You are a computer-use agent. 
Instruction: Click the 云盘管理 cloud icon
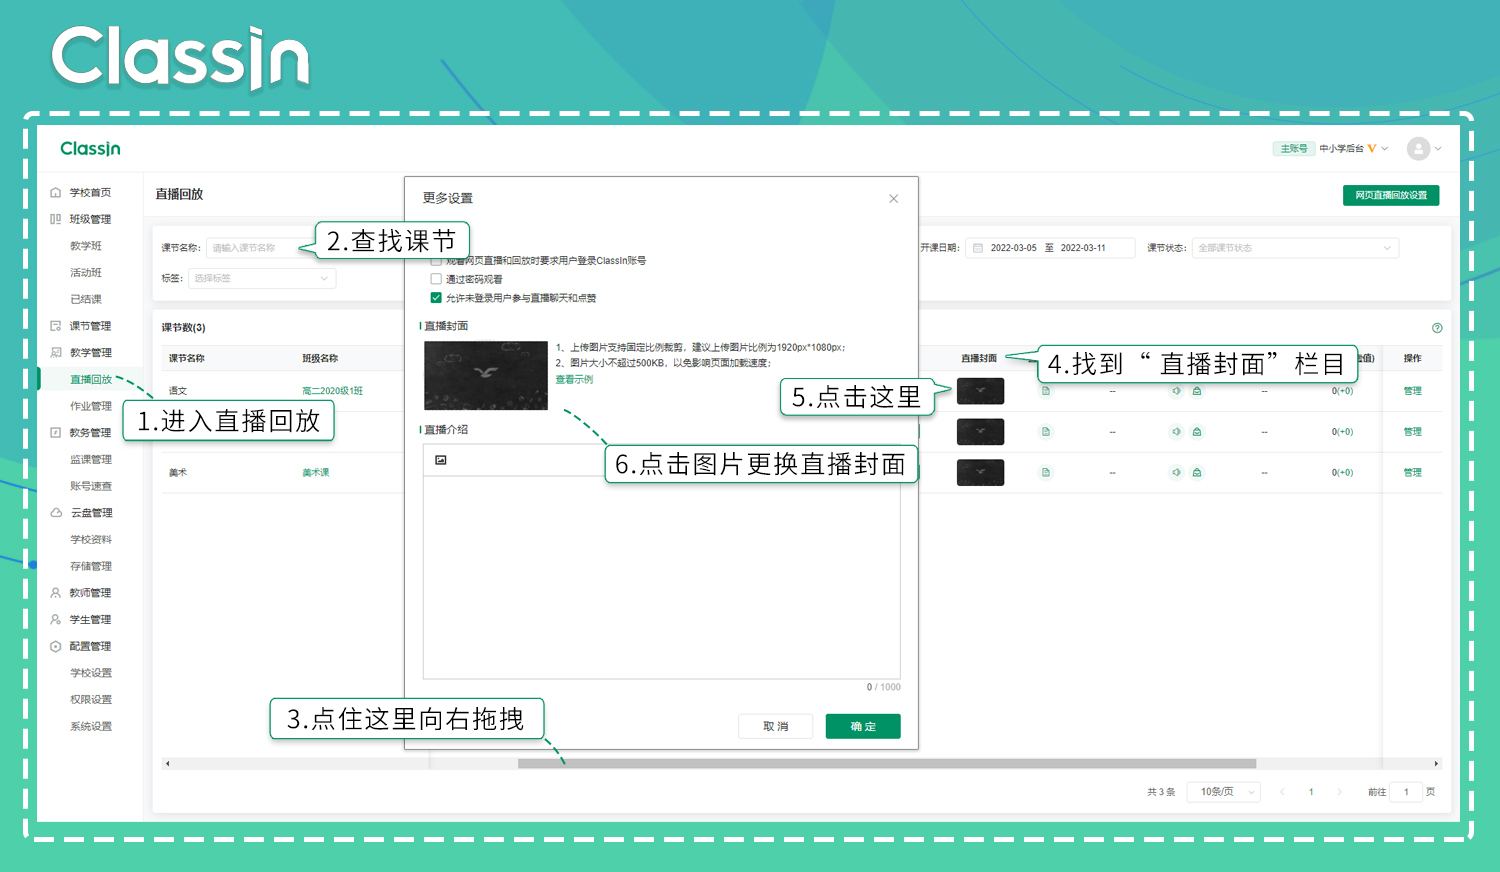coord(56,513)
